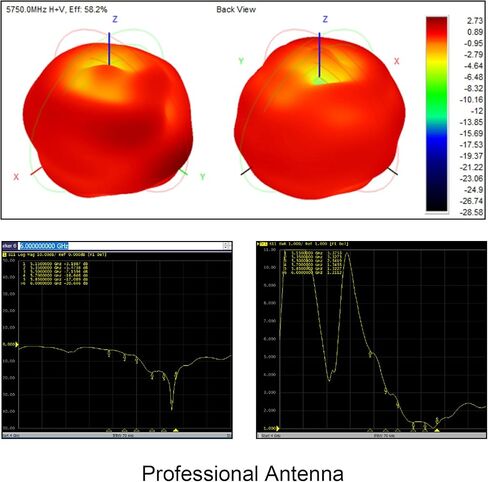Click the blue Z axis label on the front view pattern
The height and width of the screenshot is (482, 488).
[115, 19]
